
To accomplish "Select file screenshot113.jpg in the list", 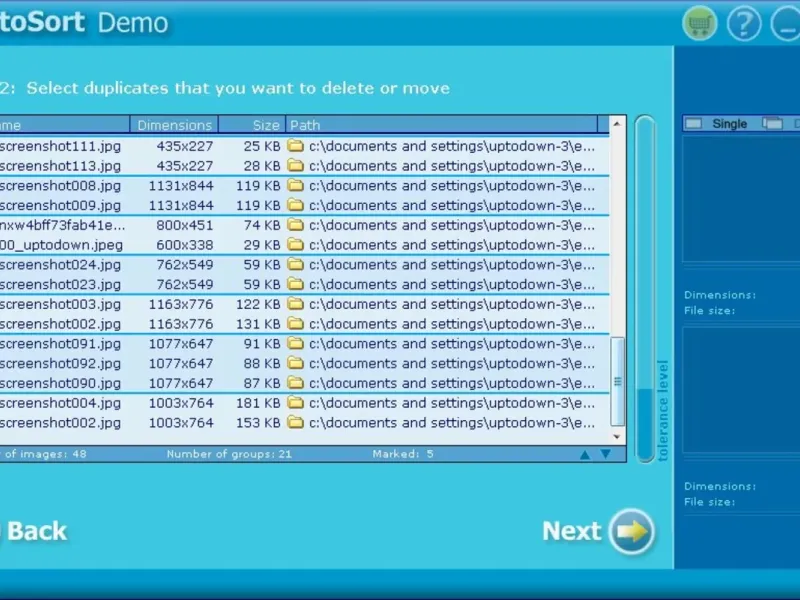I will 60,166.
